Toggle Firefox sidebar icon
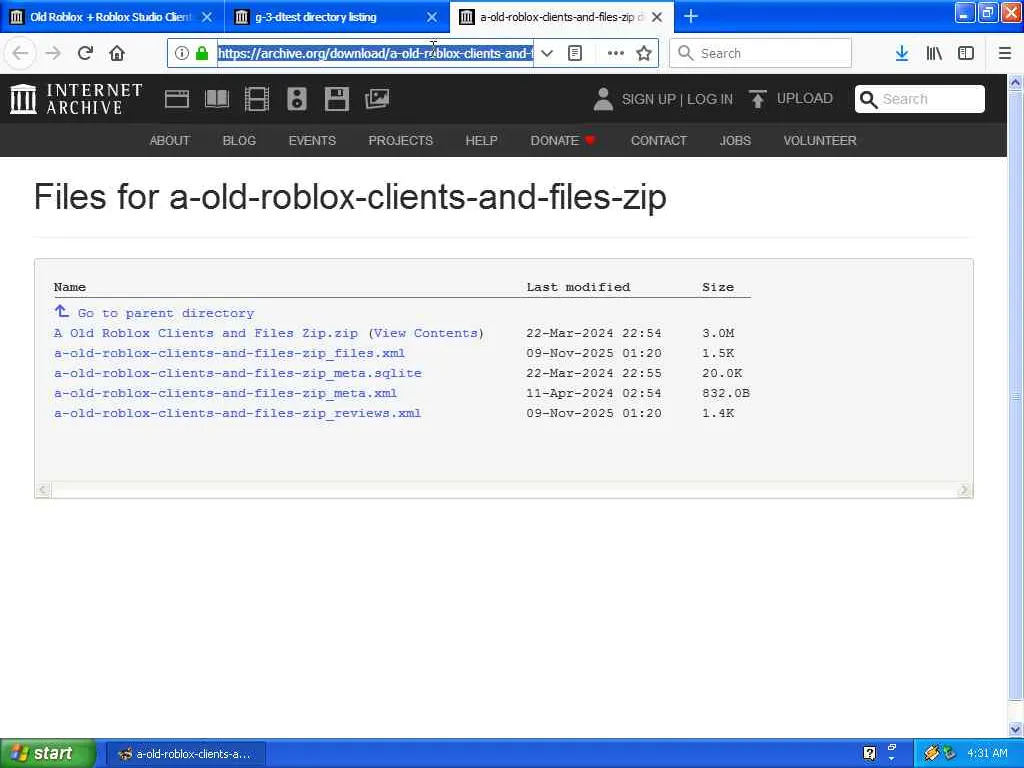Screen dimensions: 1024x768 click(x=966, y=53)
